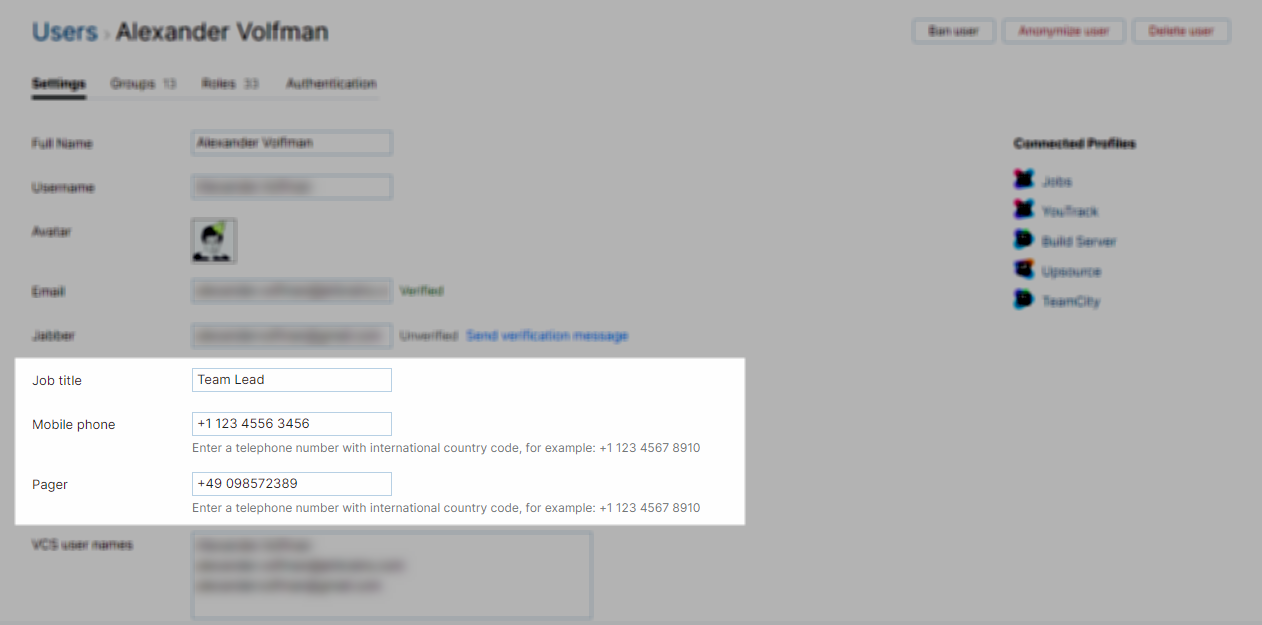Open the Jobs connected profile icon
The height and width of the screenshot is (625, 1262).
(1023, 181)
